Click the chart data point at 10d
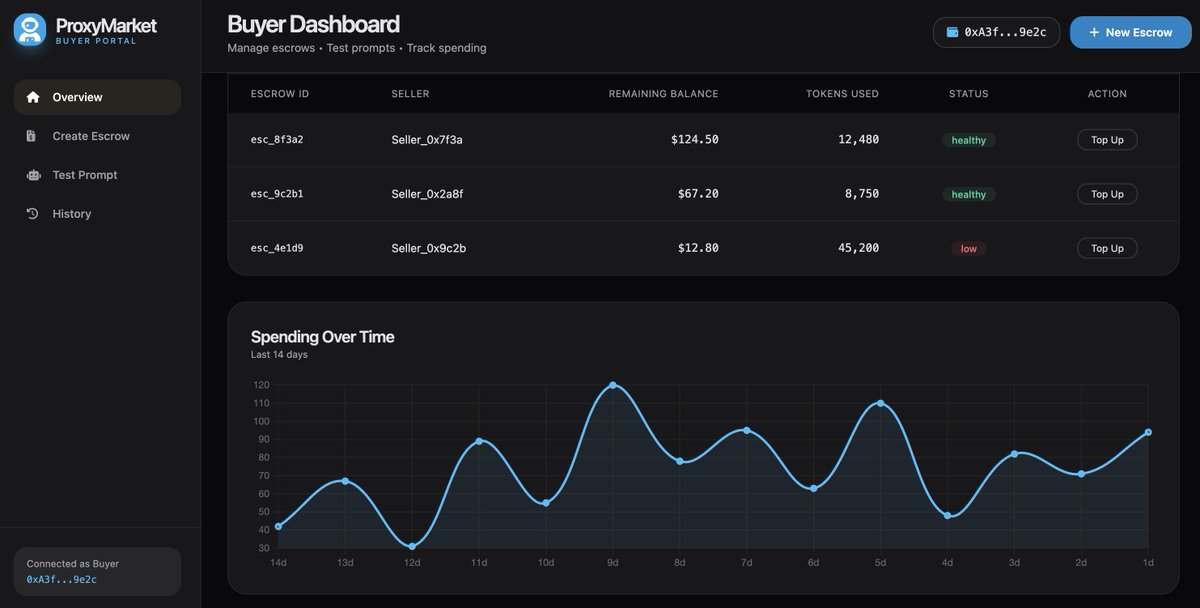The height and width of the screenshot is (608, 1200). [x=546, y=502]
